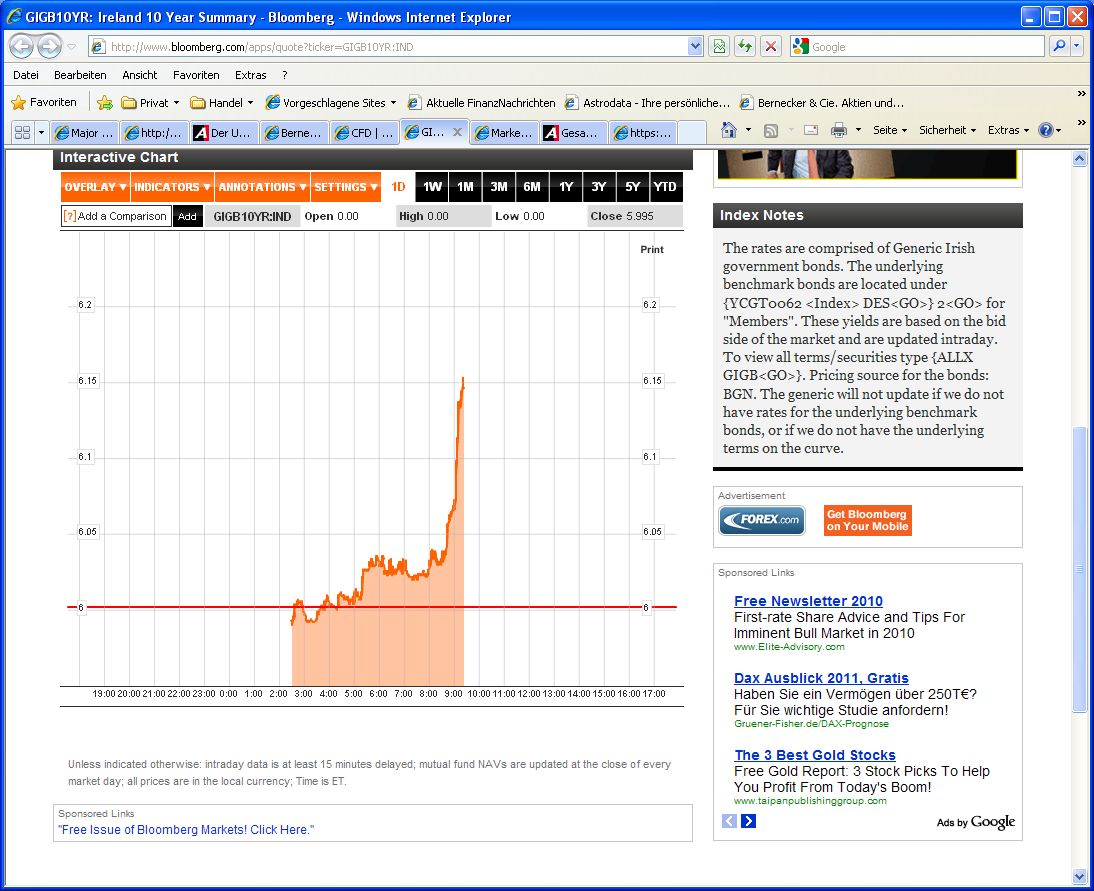Open the tab list dropdown arrow
Screen dimensions: 1094x891
41,132
